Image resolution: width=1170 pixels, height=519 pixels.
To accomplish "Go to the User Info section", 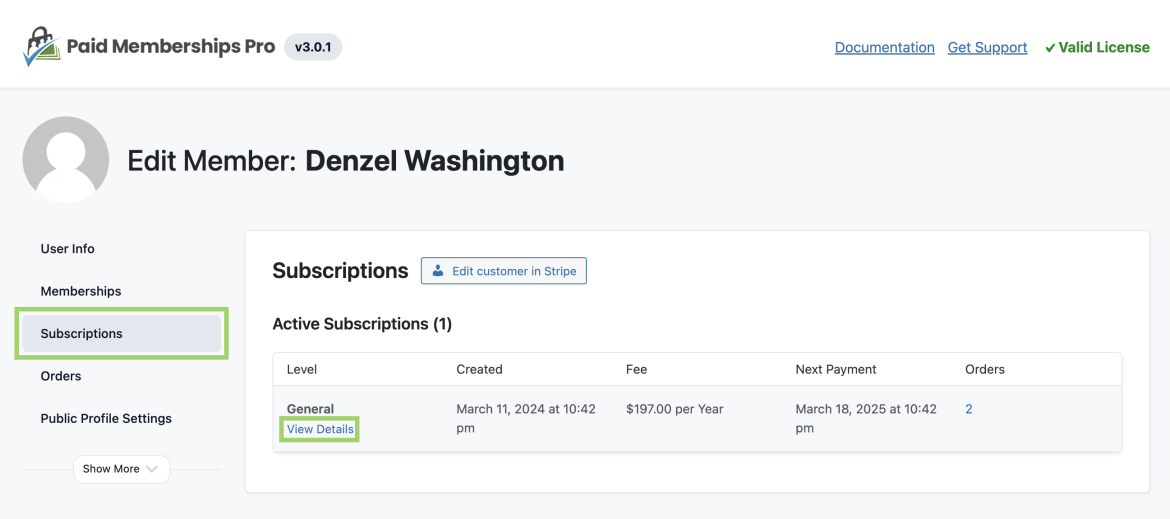I will [x=68, y=248].
